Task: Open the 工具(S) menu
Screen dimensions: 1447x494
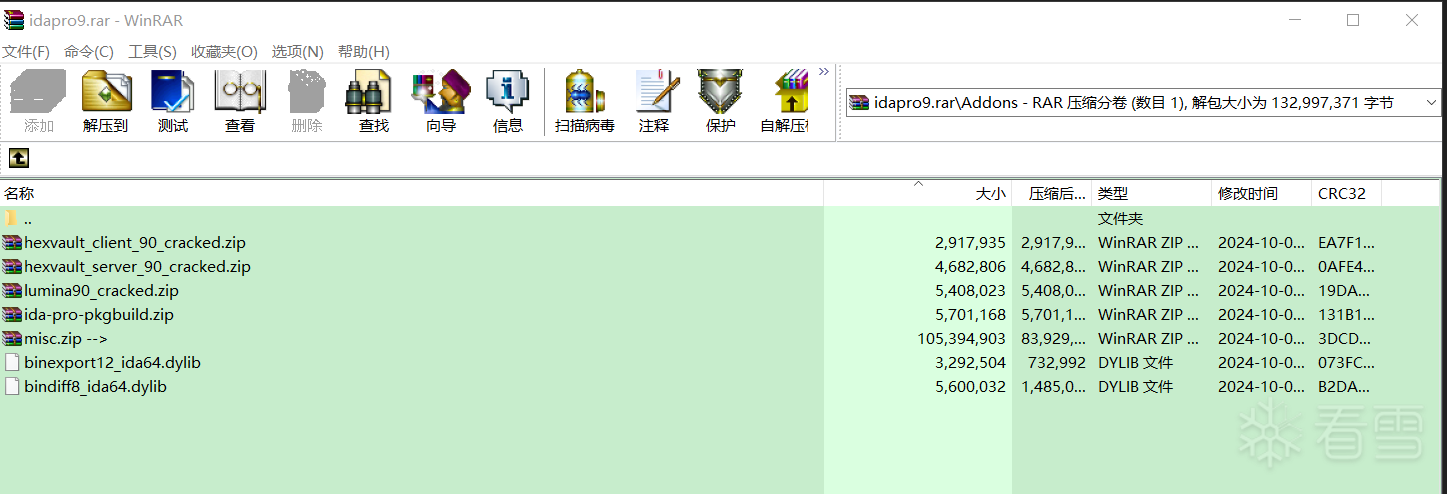Action: coord(152,51)
